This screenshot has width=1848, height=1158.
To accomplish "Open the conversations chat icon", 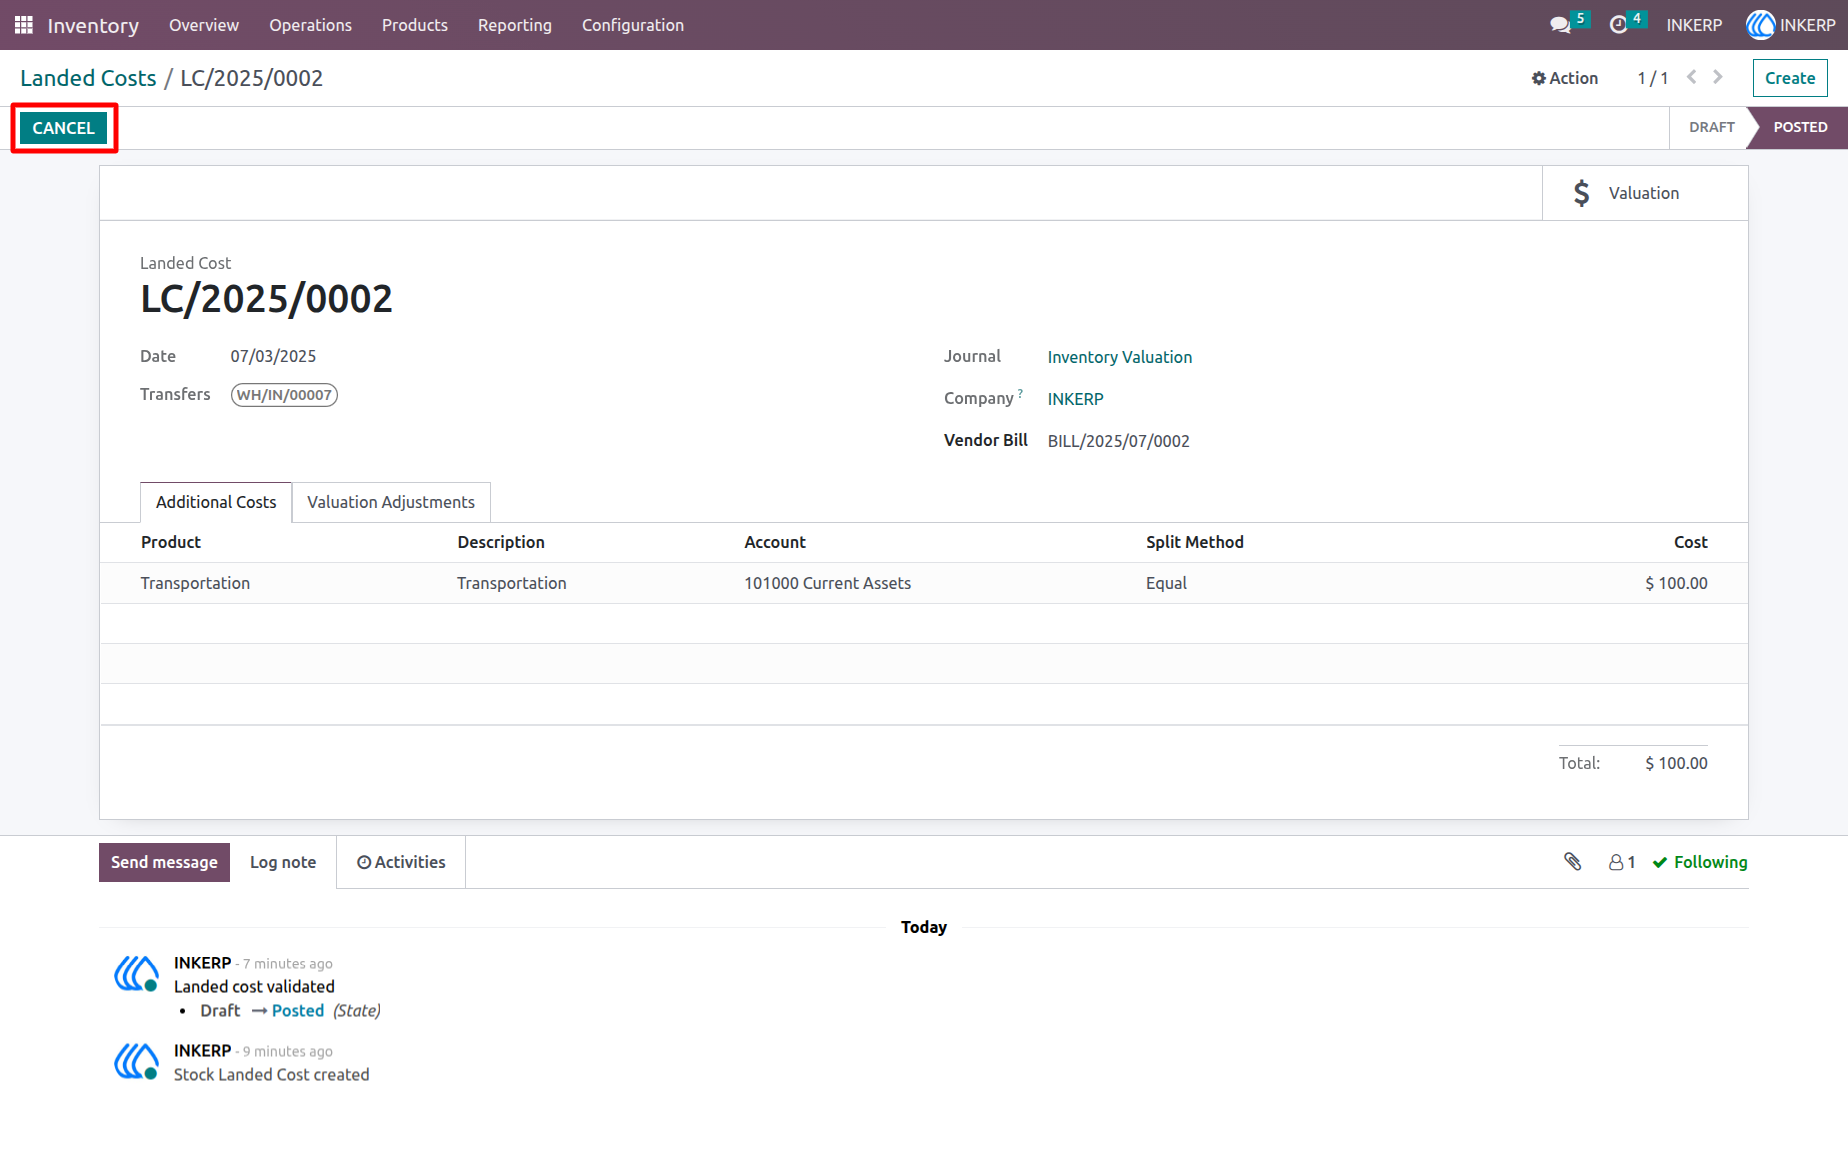I will coord(1560,25).
